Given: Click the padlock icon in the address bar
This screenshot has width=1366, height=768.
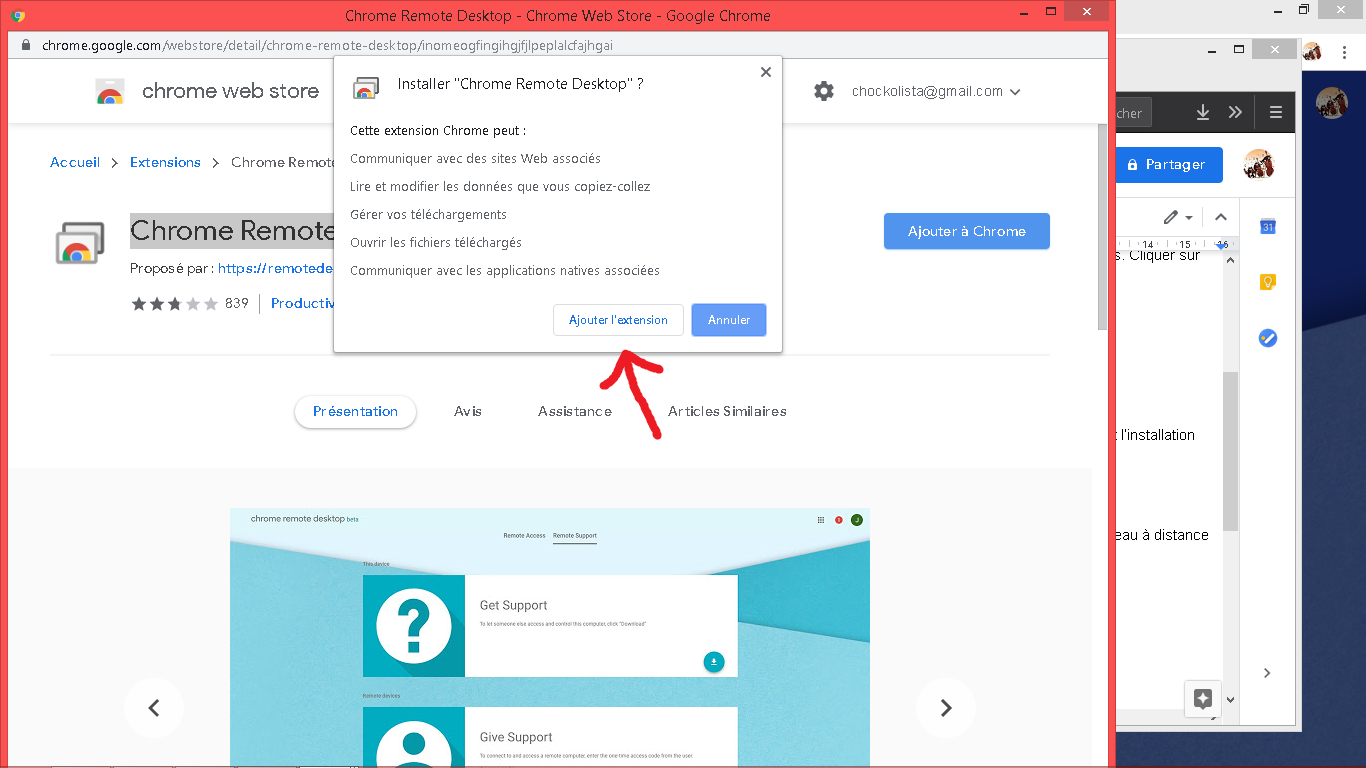Looking at the screenshot, I should point(26,45).
